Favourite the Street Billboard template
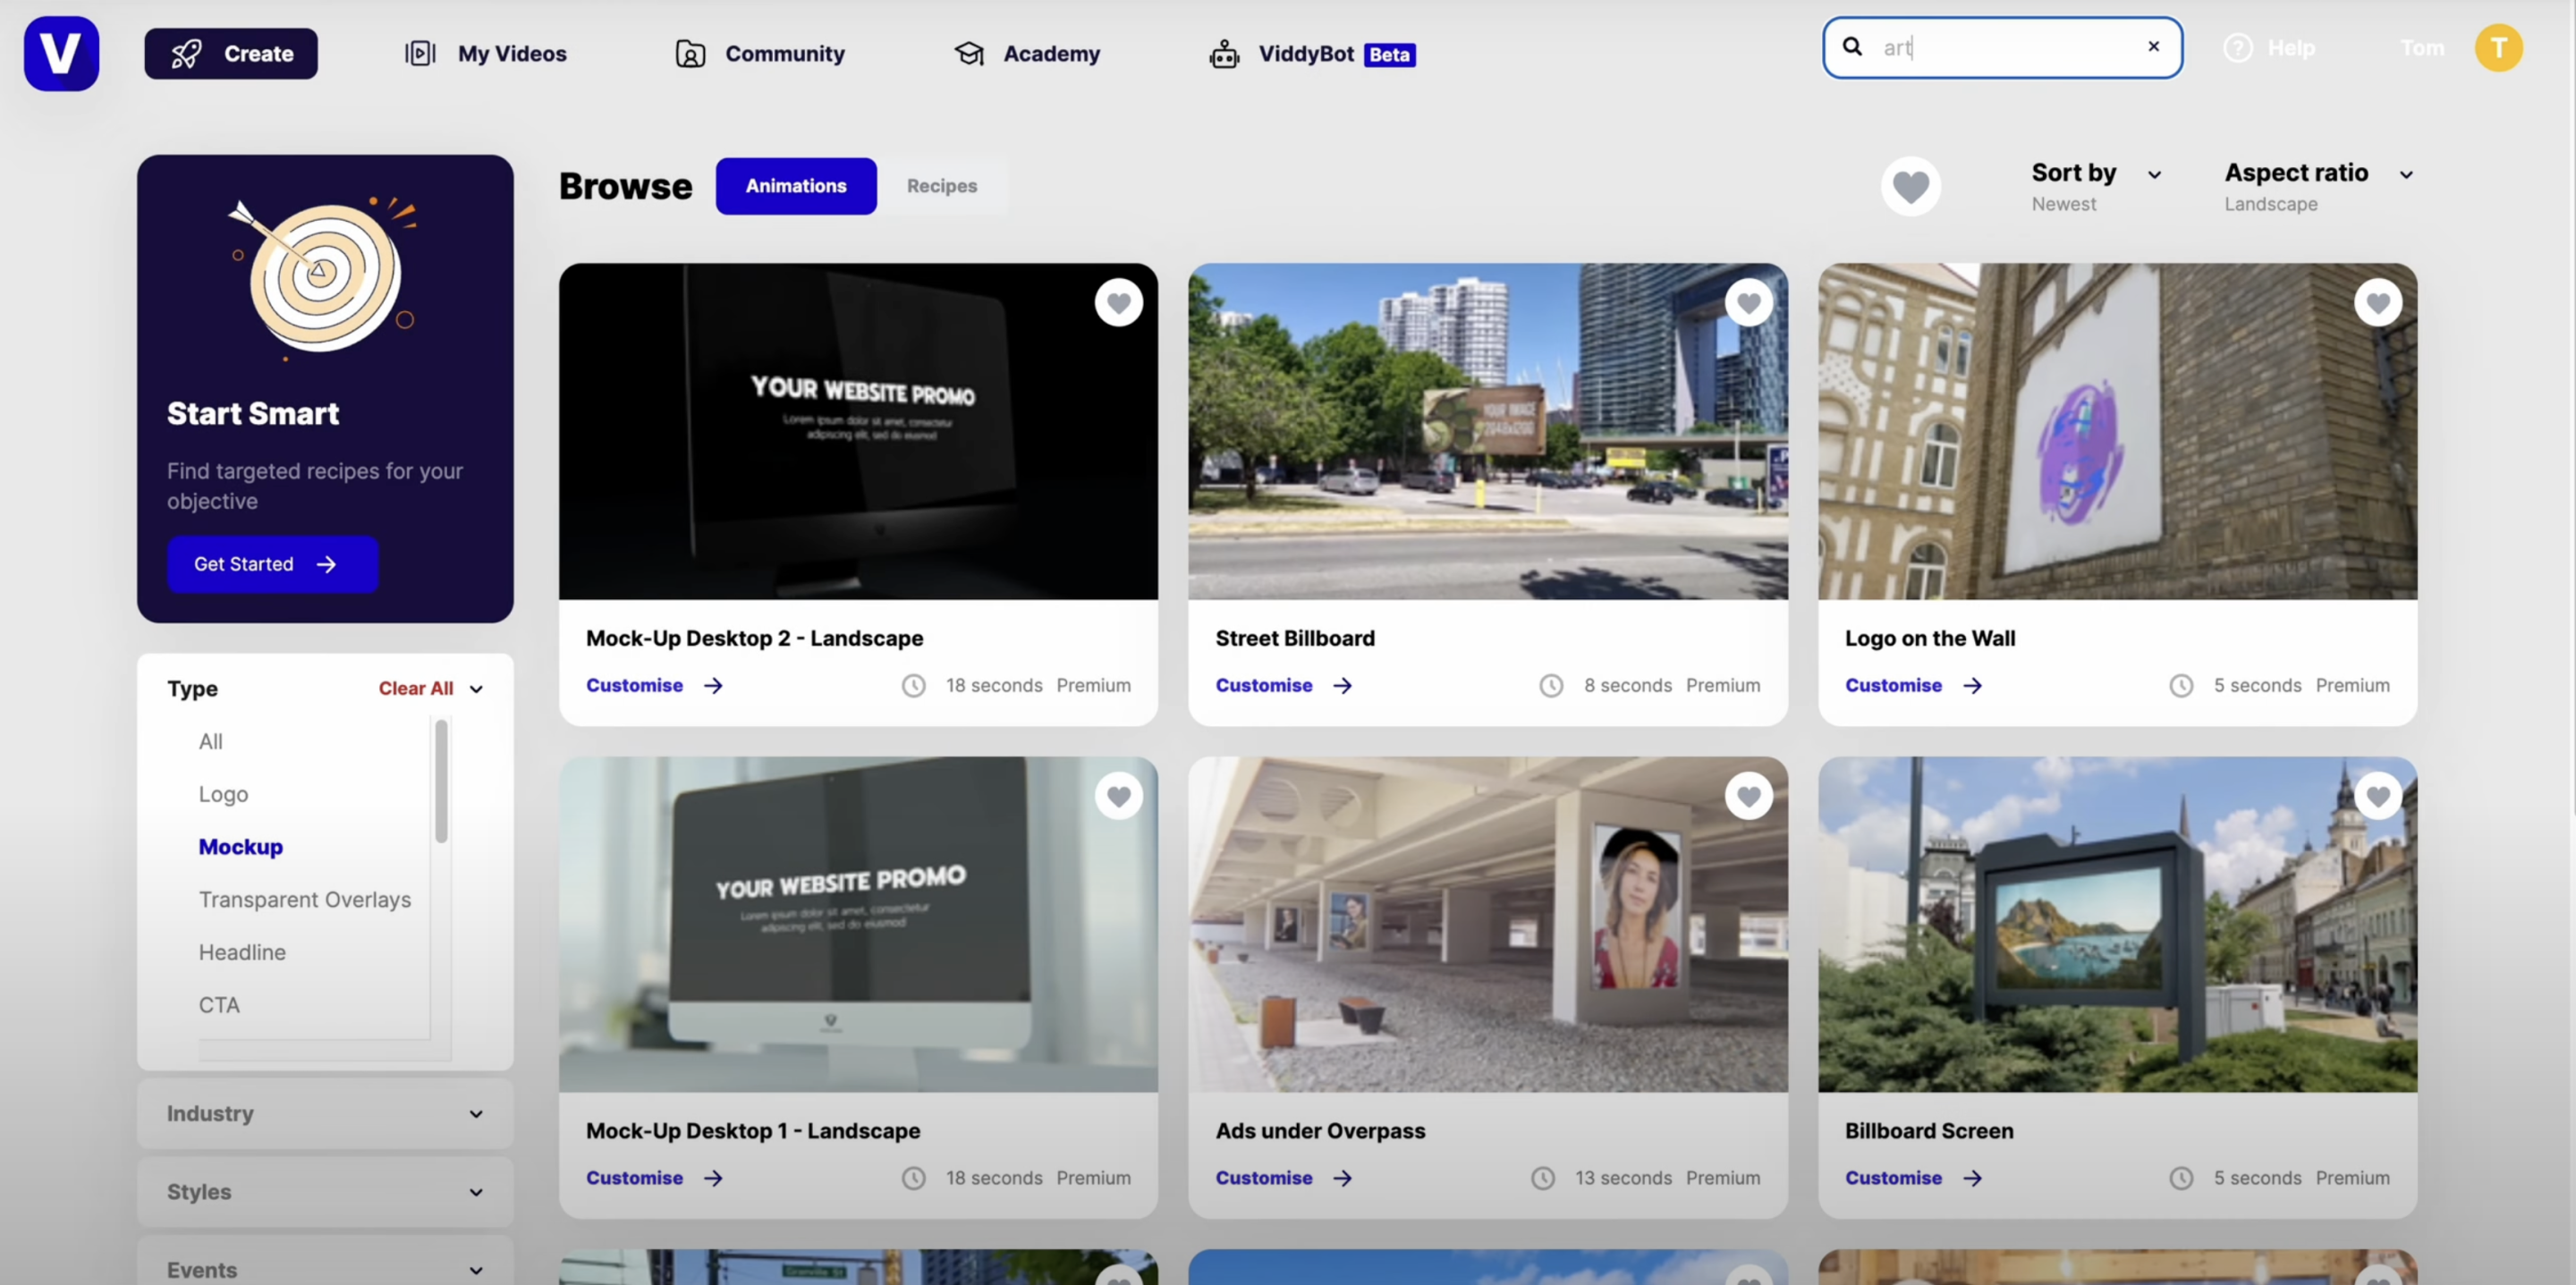The image size is (2576, 1285). [x=1748, y=302]
